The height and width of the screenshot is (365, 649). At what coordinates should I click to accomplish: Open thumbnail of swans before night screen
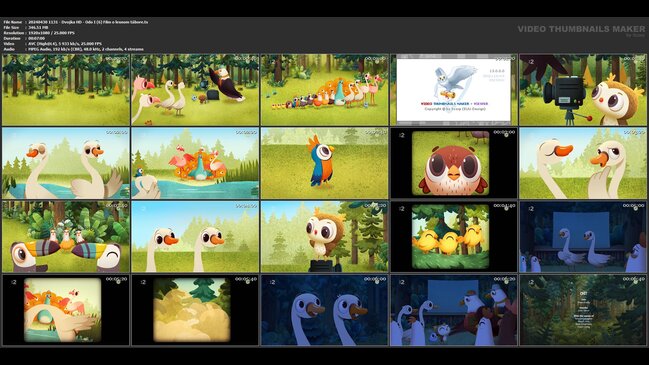(x=583, y=237)
